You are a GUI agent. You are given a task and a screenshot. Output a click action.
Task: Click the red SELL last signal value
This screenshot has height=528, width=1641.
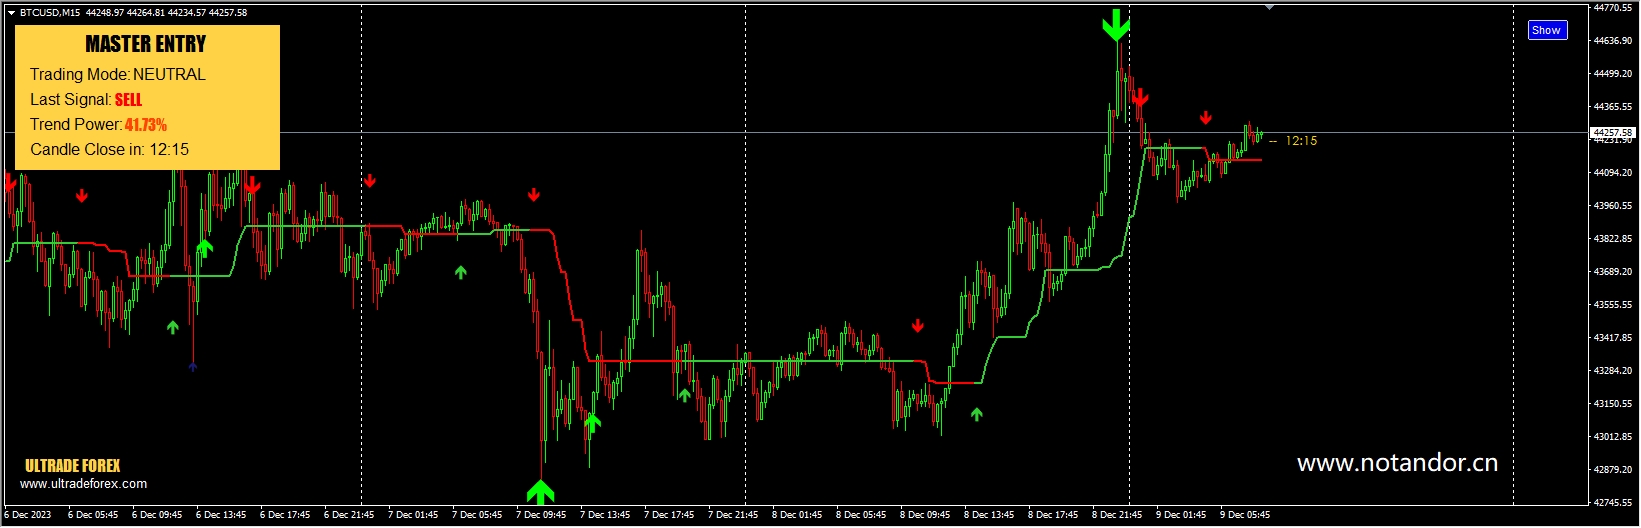(x=128, y=99)
